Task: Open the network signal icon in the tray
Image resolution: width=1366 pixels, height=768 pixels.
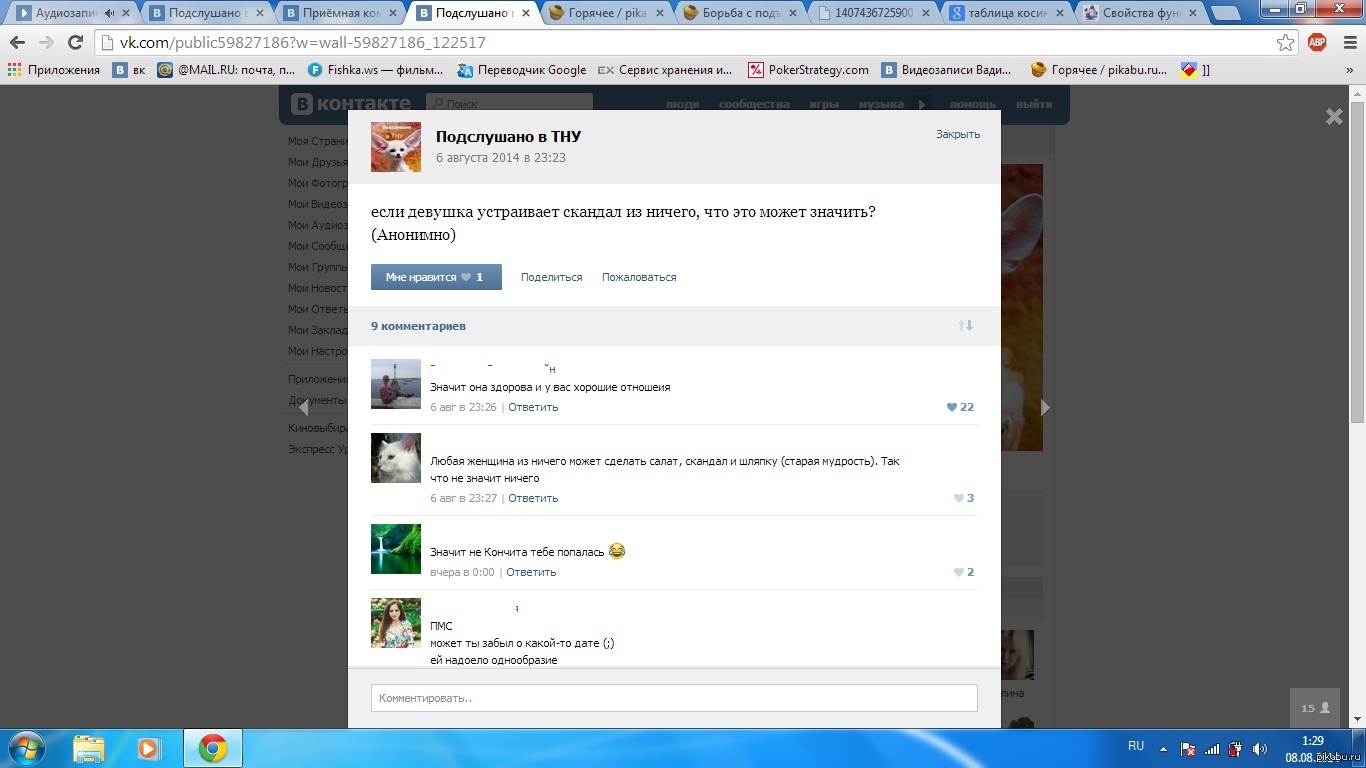Action: pyautogui.click(x=1212, y=748)
